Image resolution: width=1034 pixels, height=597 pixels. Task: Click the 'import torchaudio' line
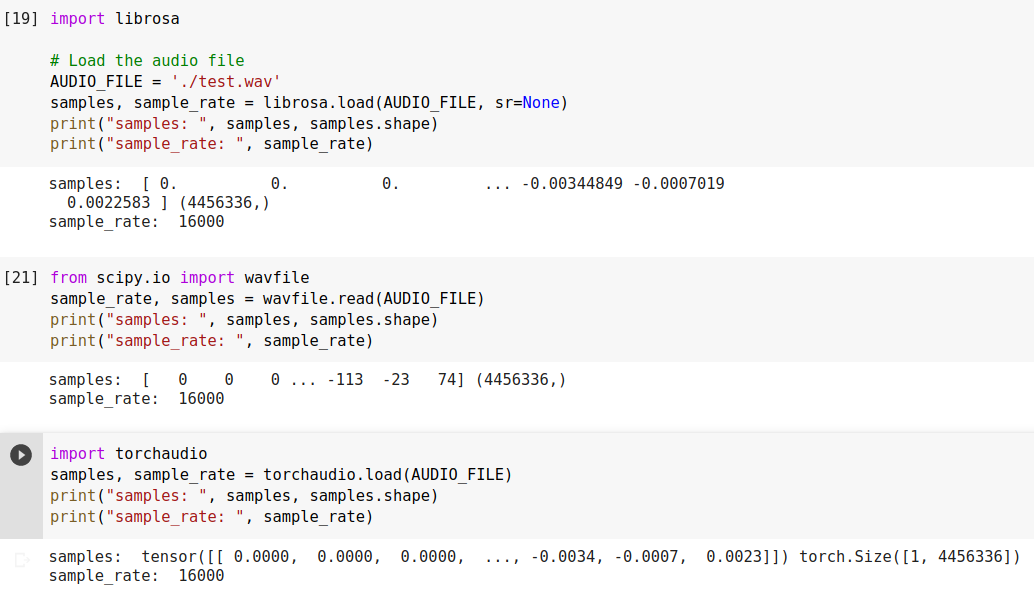(x=128, y=454)
